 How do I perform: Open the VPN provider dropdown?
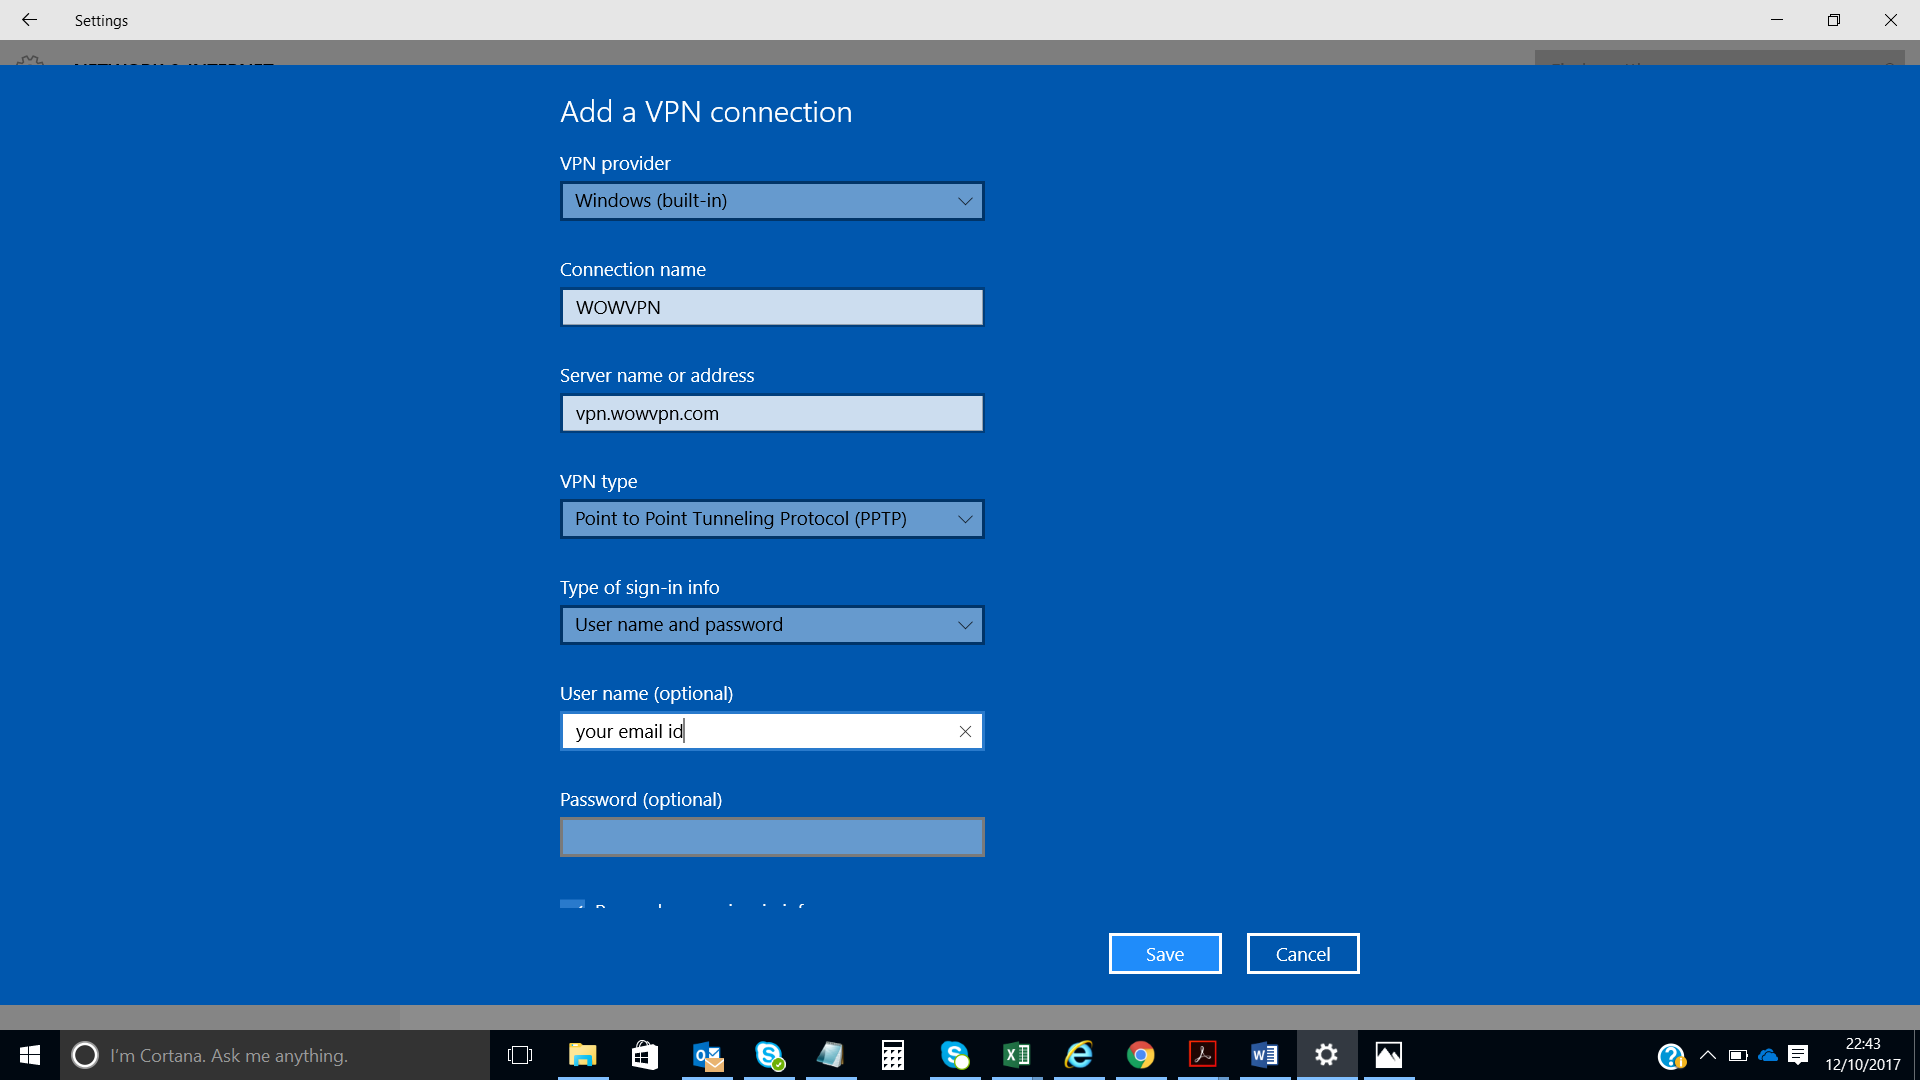coord(772,201)
